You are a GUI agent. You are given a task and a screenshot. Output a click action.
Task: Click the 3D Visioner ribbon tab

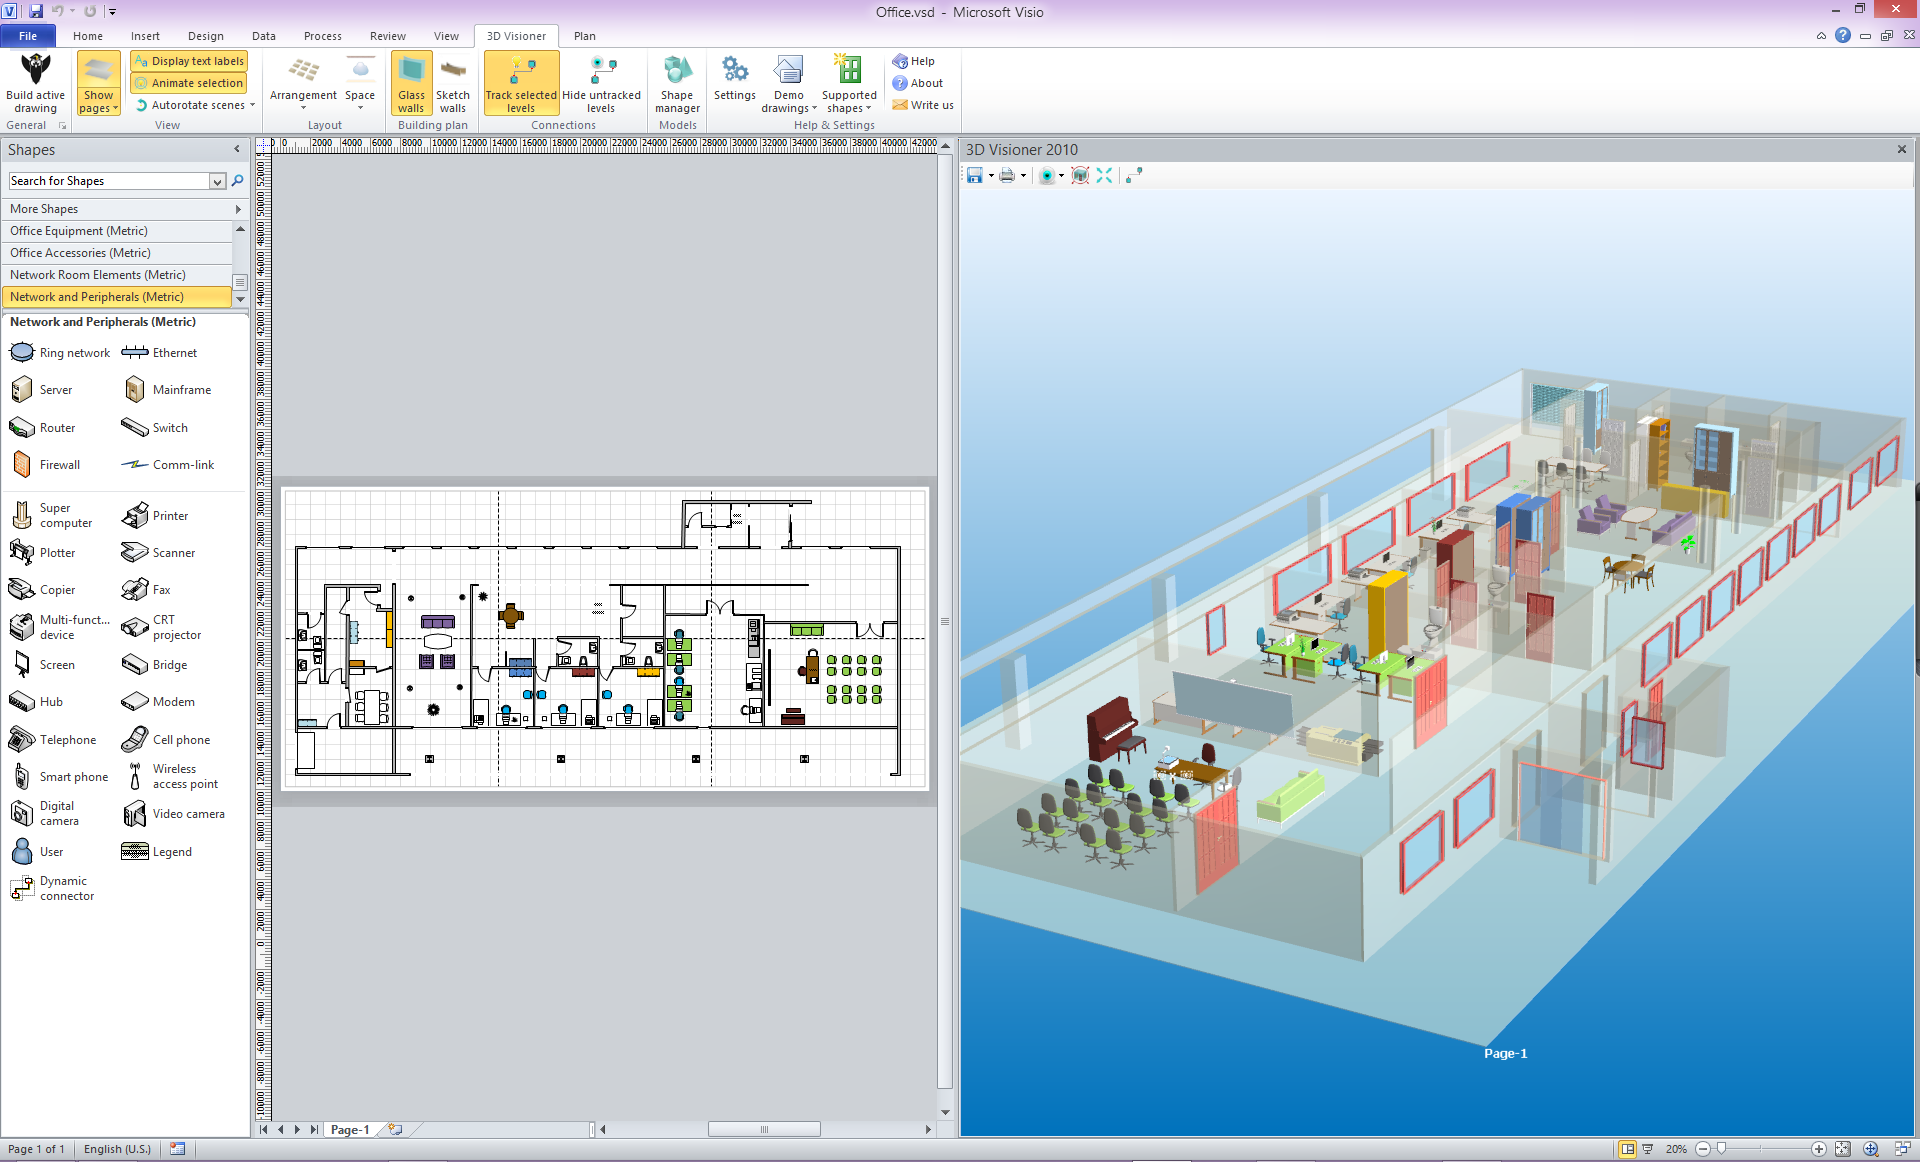click(x=514, y=34)
